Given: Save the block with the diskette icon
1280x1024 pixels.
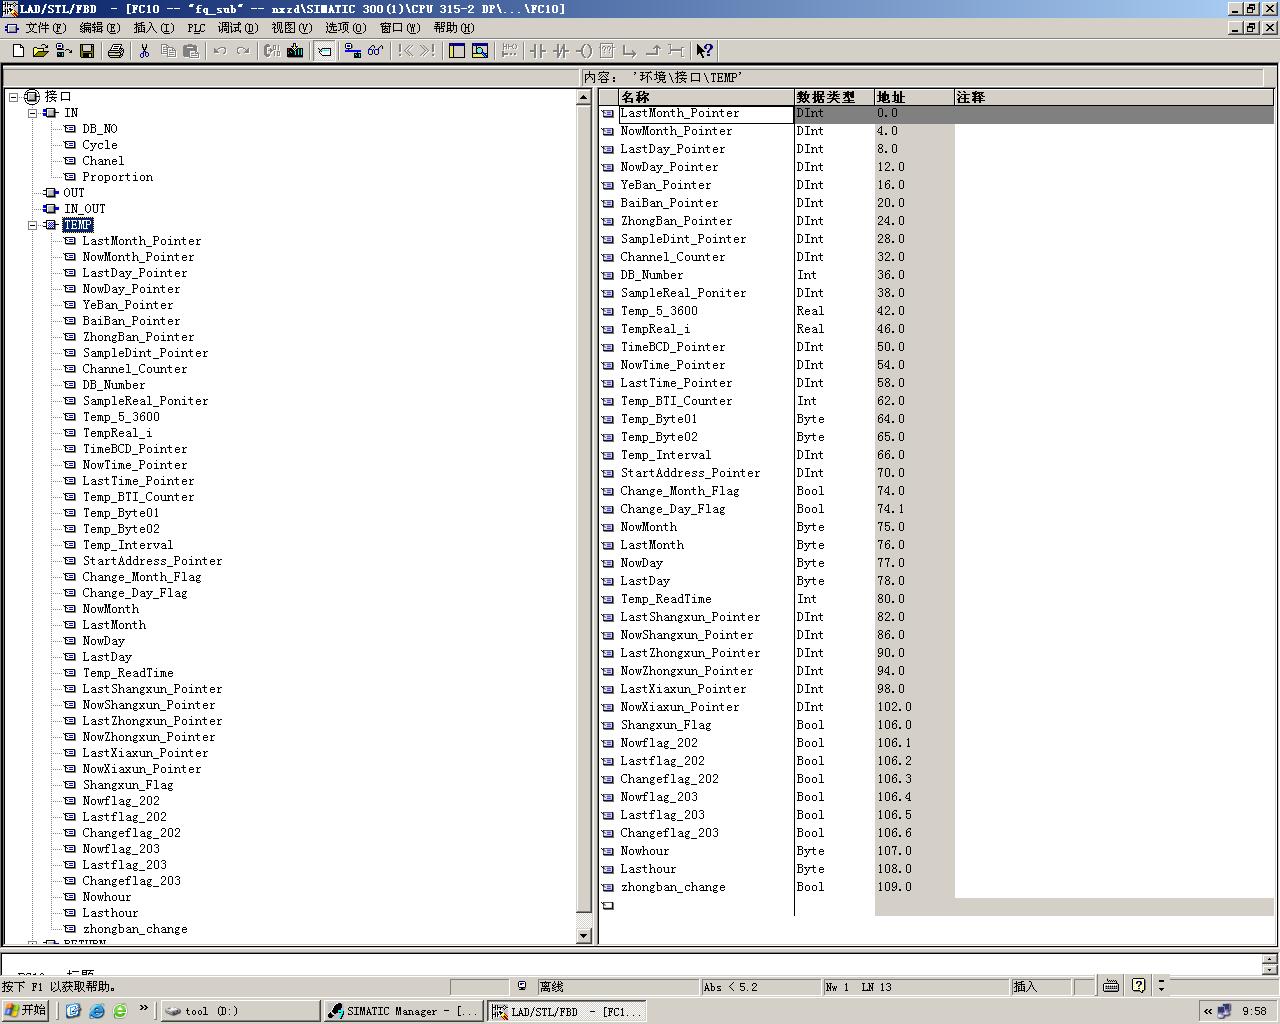Looking at the screenshot, I should coord(87,51).
